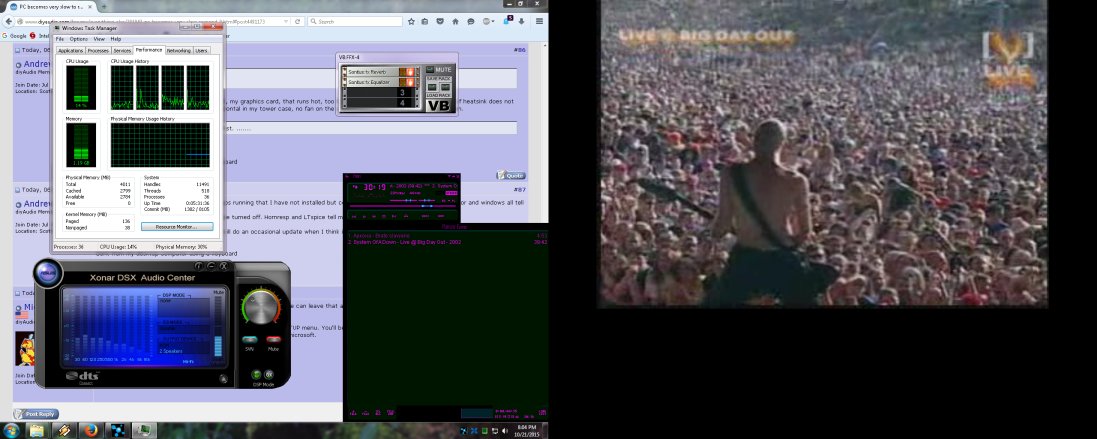
Task: Switch to the Applications tab
Action: pos(71,50)
